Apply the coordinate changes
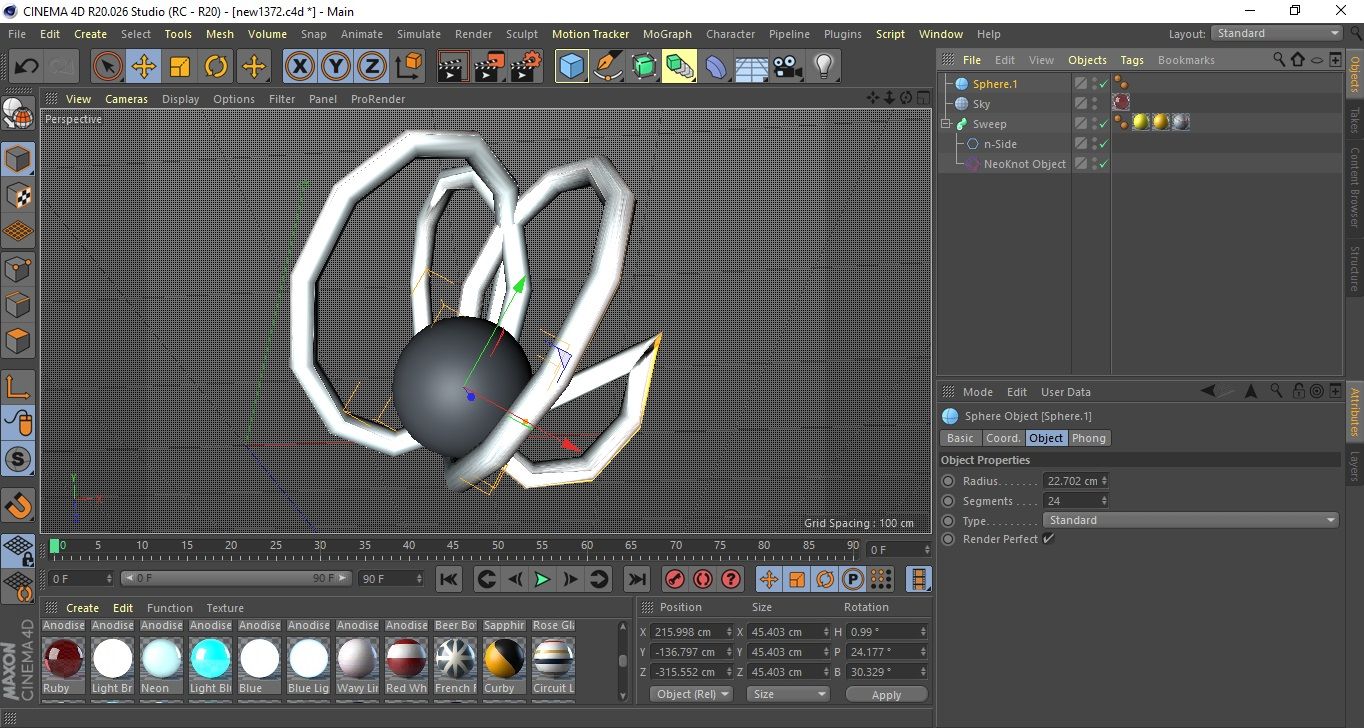The image size is (1364, 728). [886, 694]
